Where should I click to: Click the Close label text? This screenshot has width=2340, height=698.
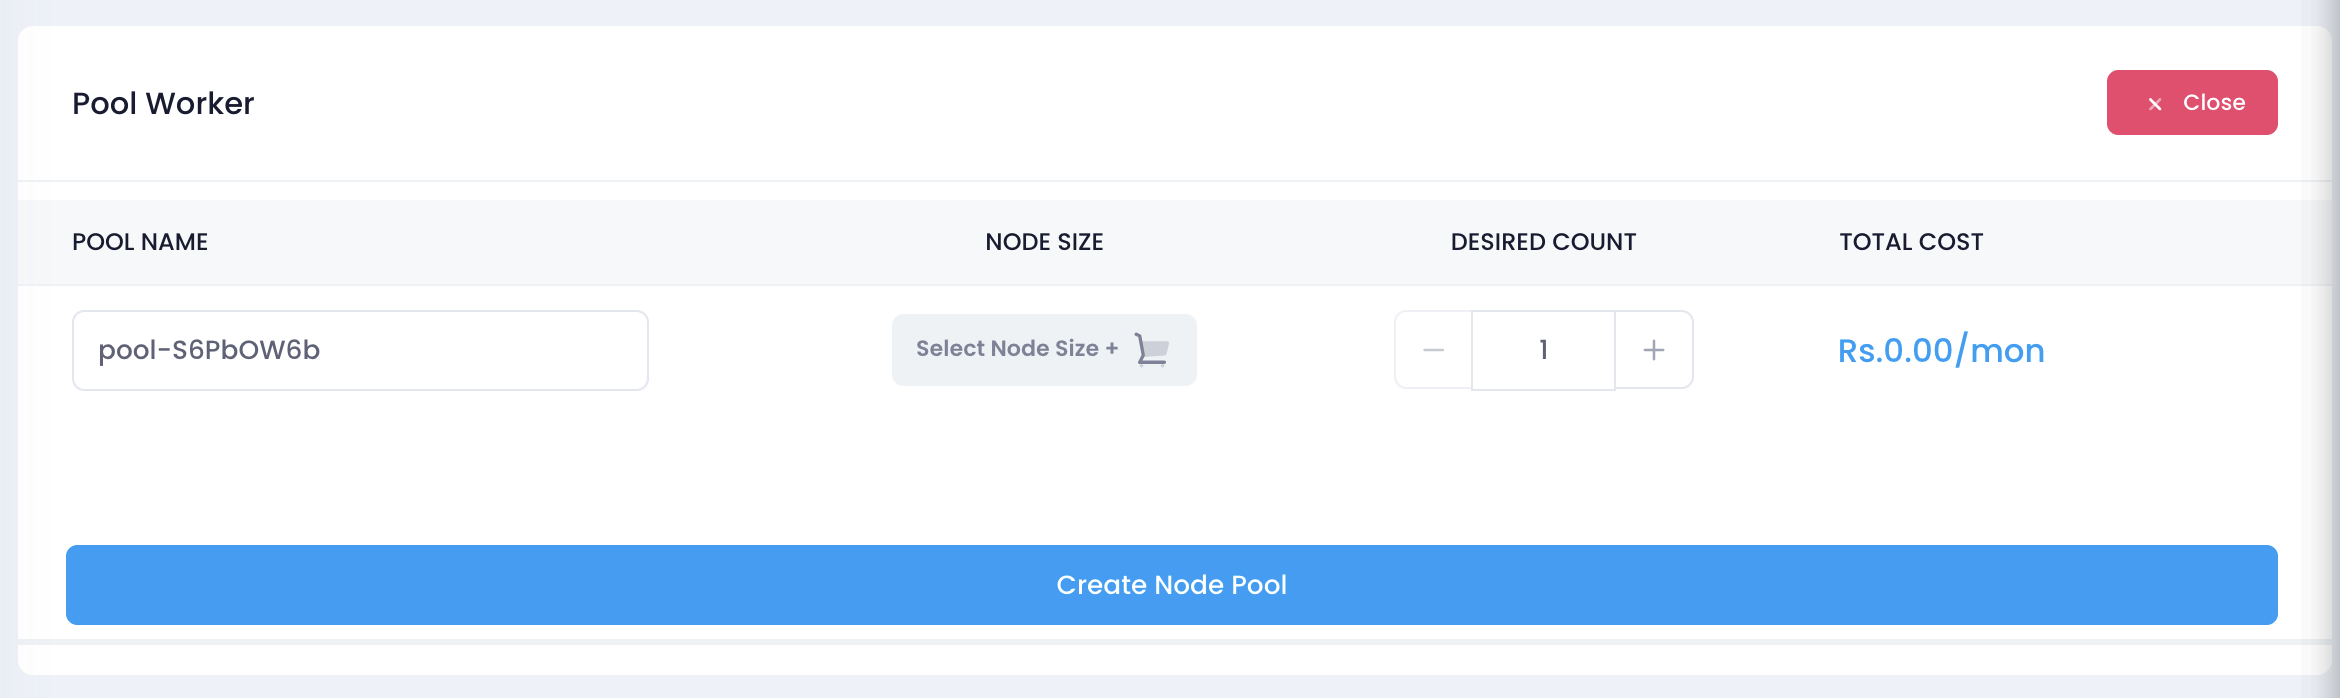pyautogui.click(x=2214, y=102)
